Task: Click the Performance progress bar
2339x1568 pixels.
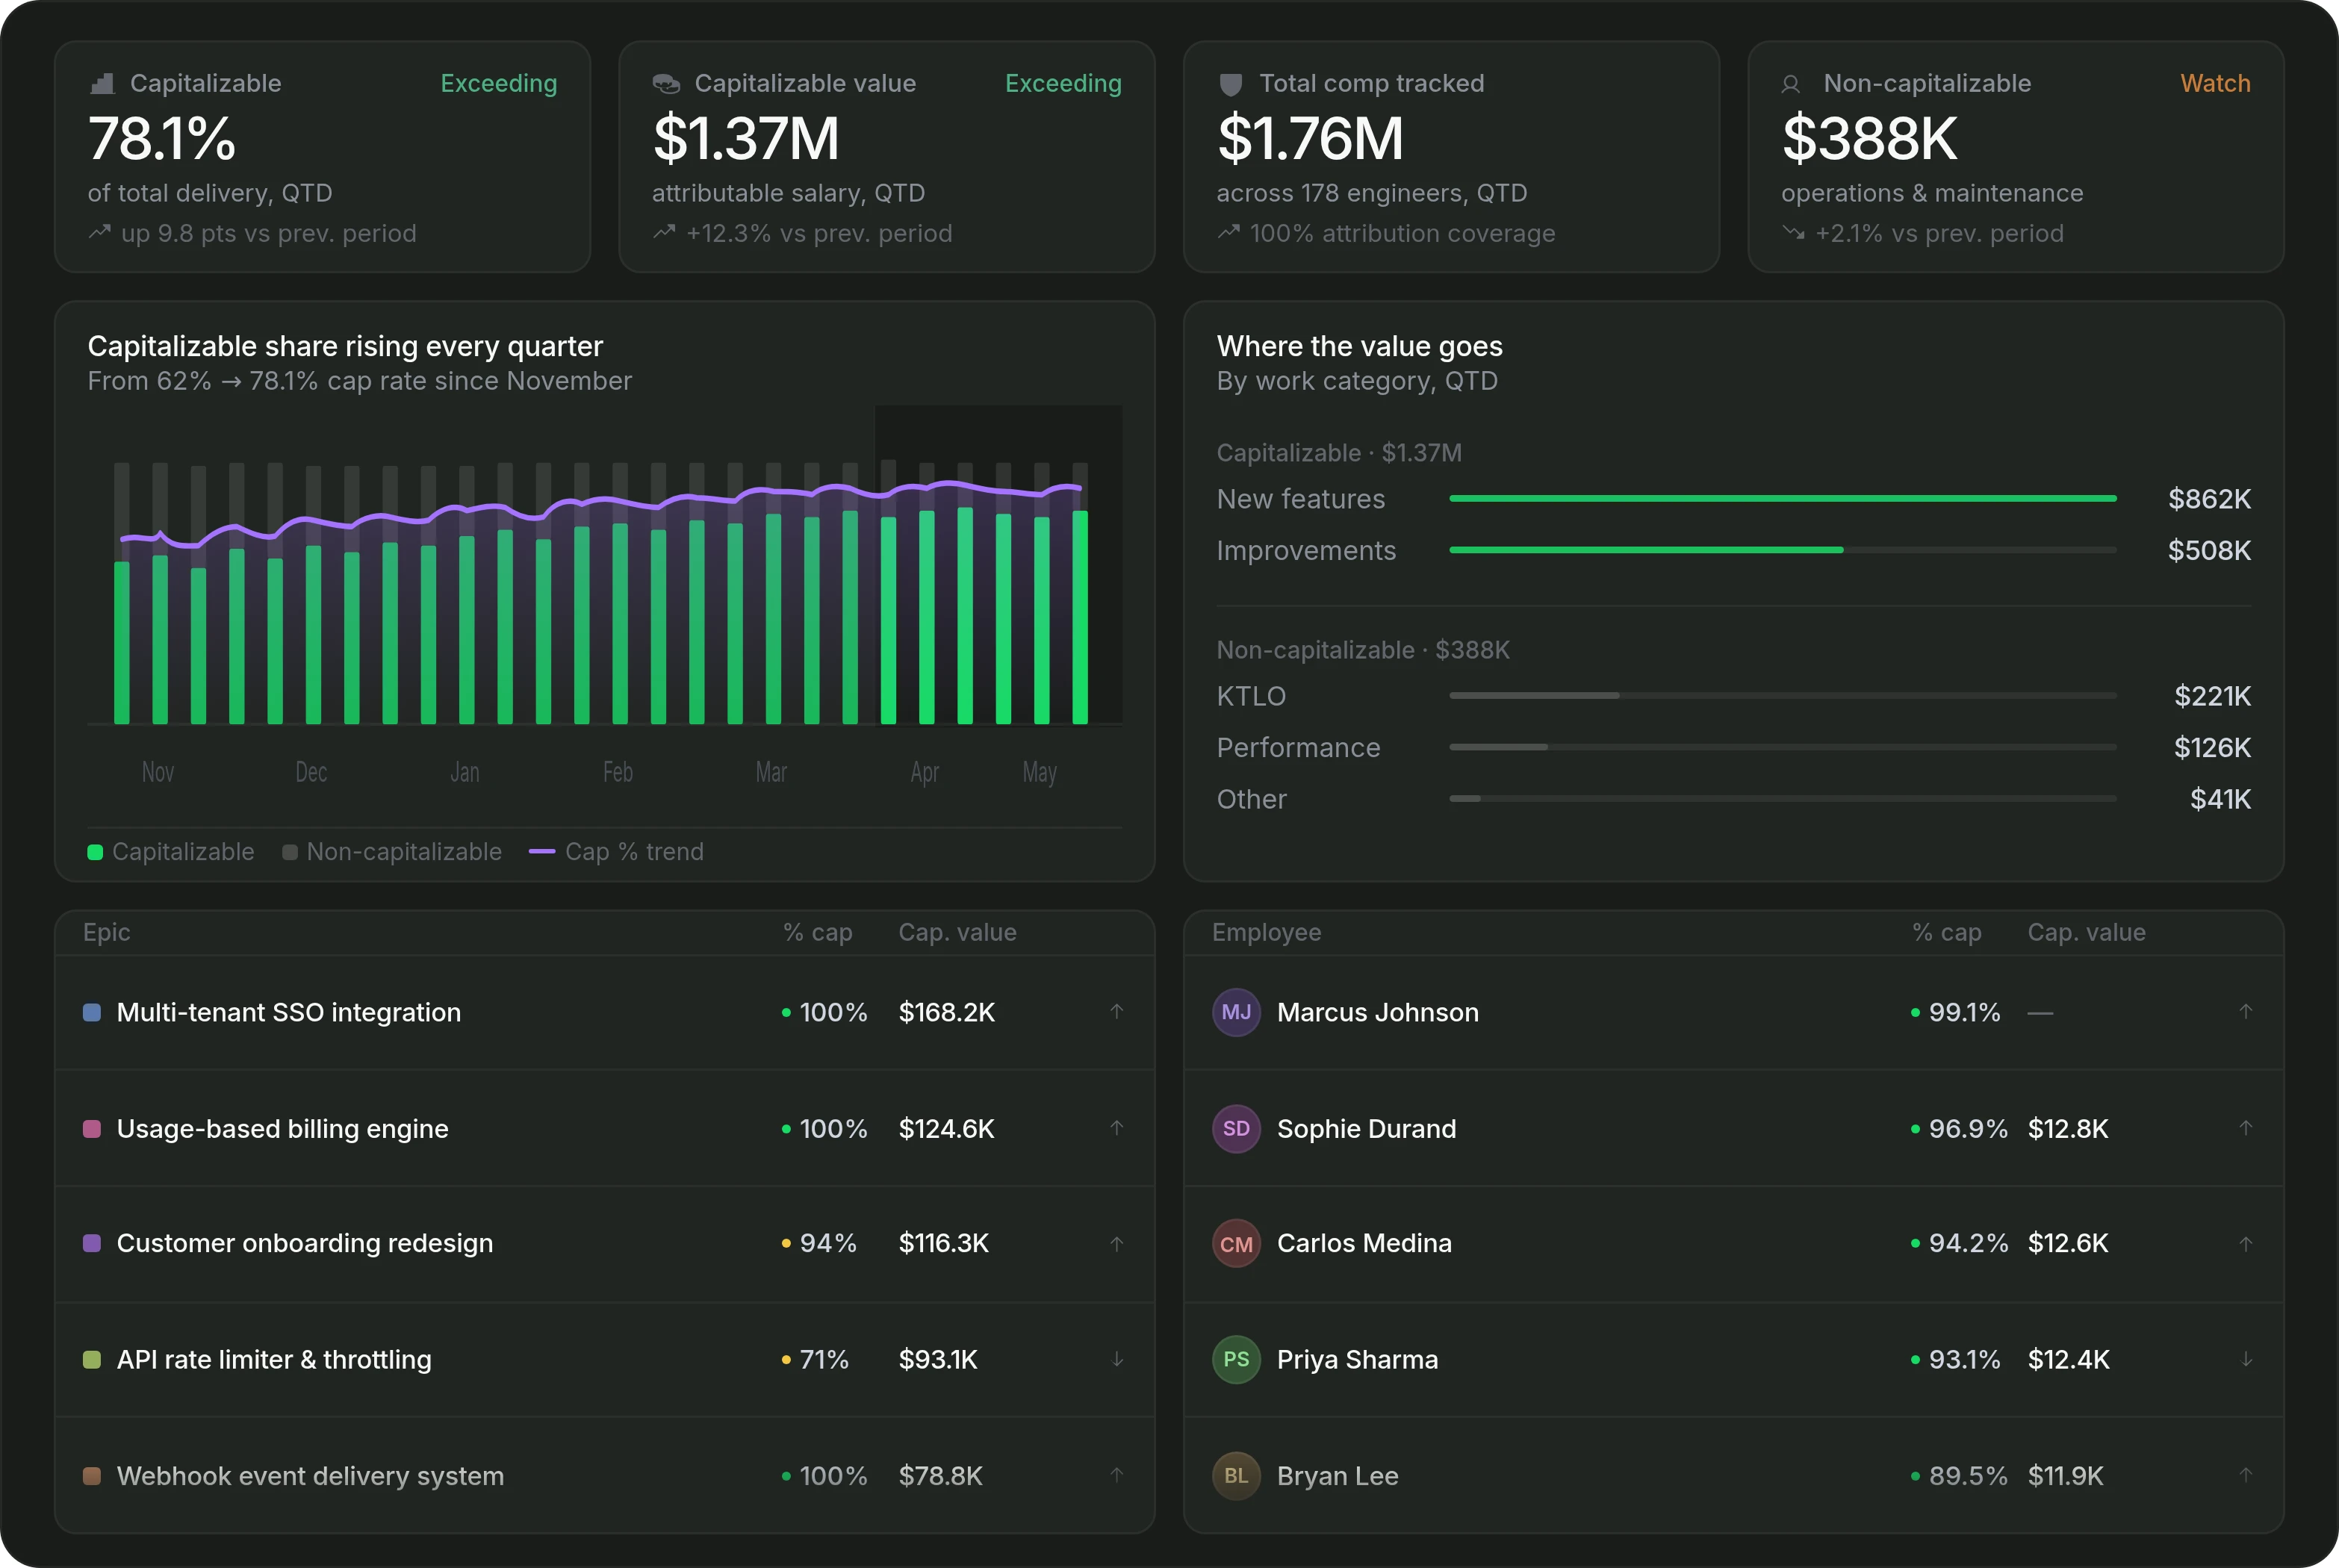Action: point(1783,747)
